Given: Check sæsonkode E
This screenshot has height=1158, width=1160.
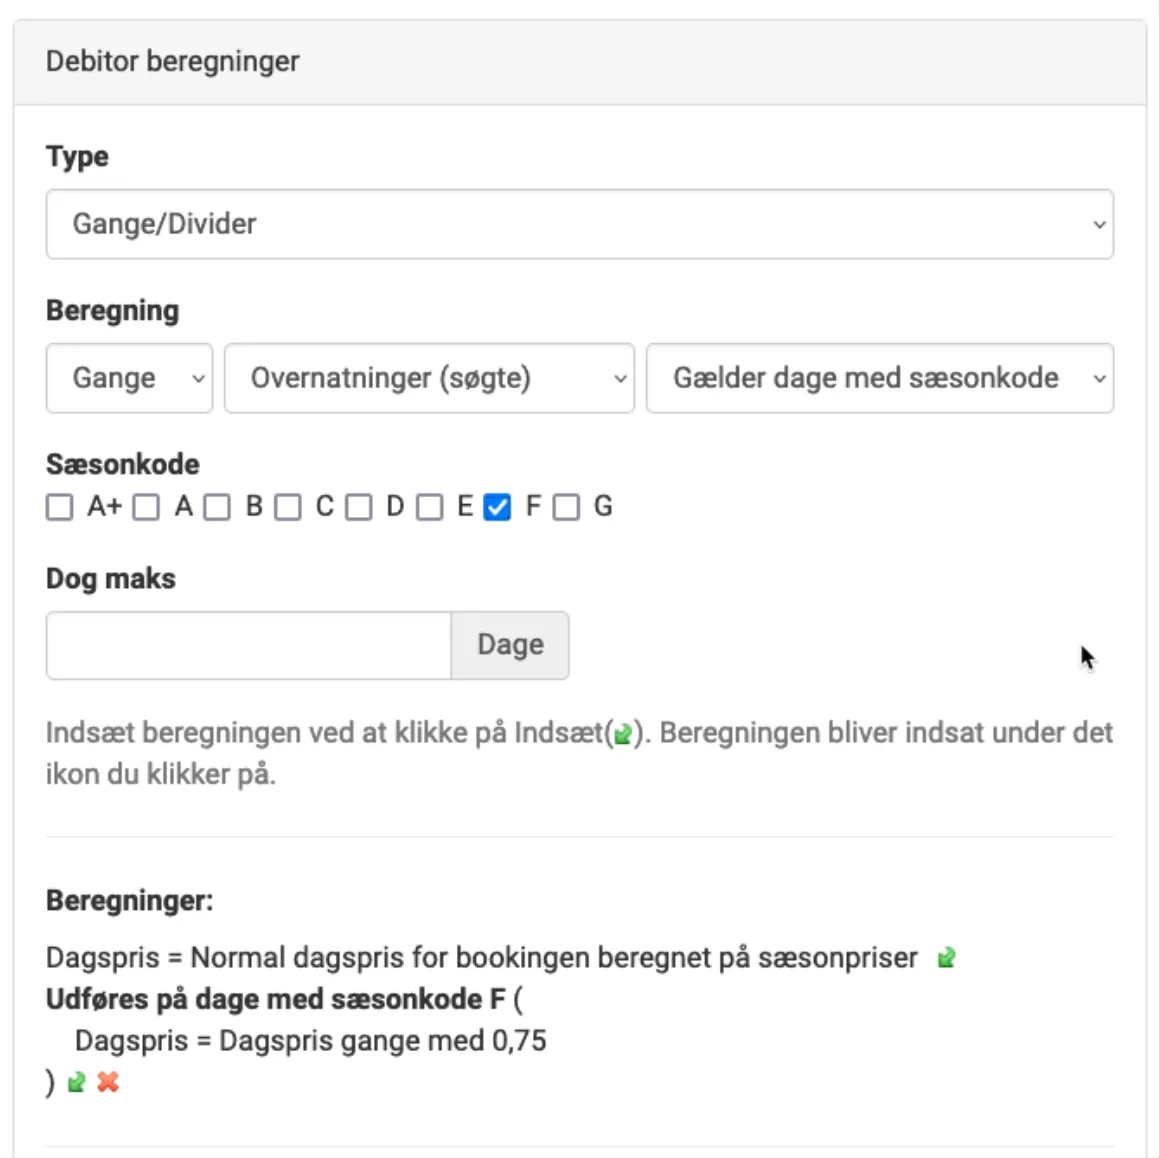Looking at the screenshot, I should click(x=429, y=507).
